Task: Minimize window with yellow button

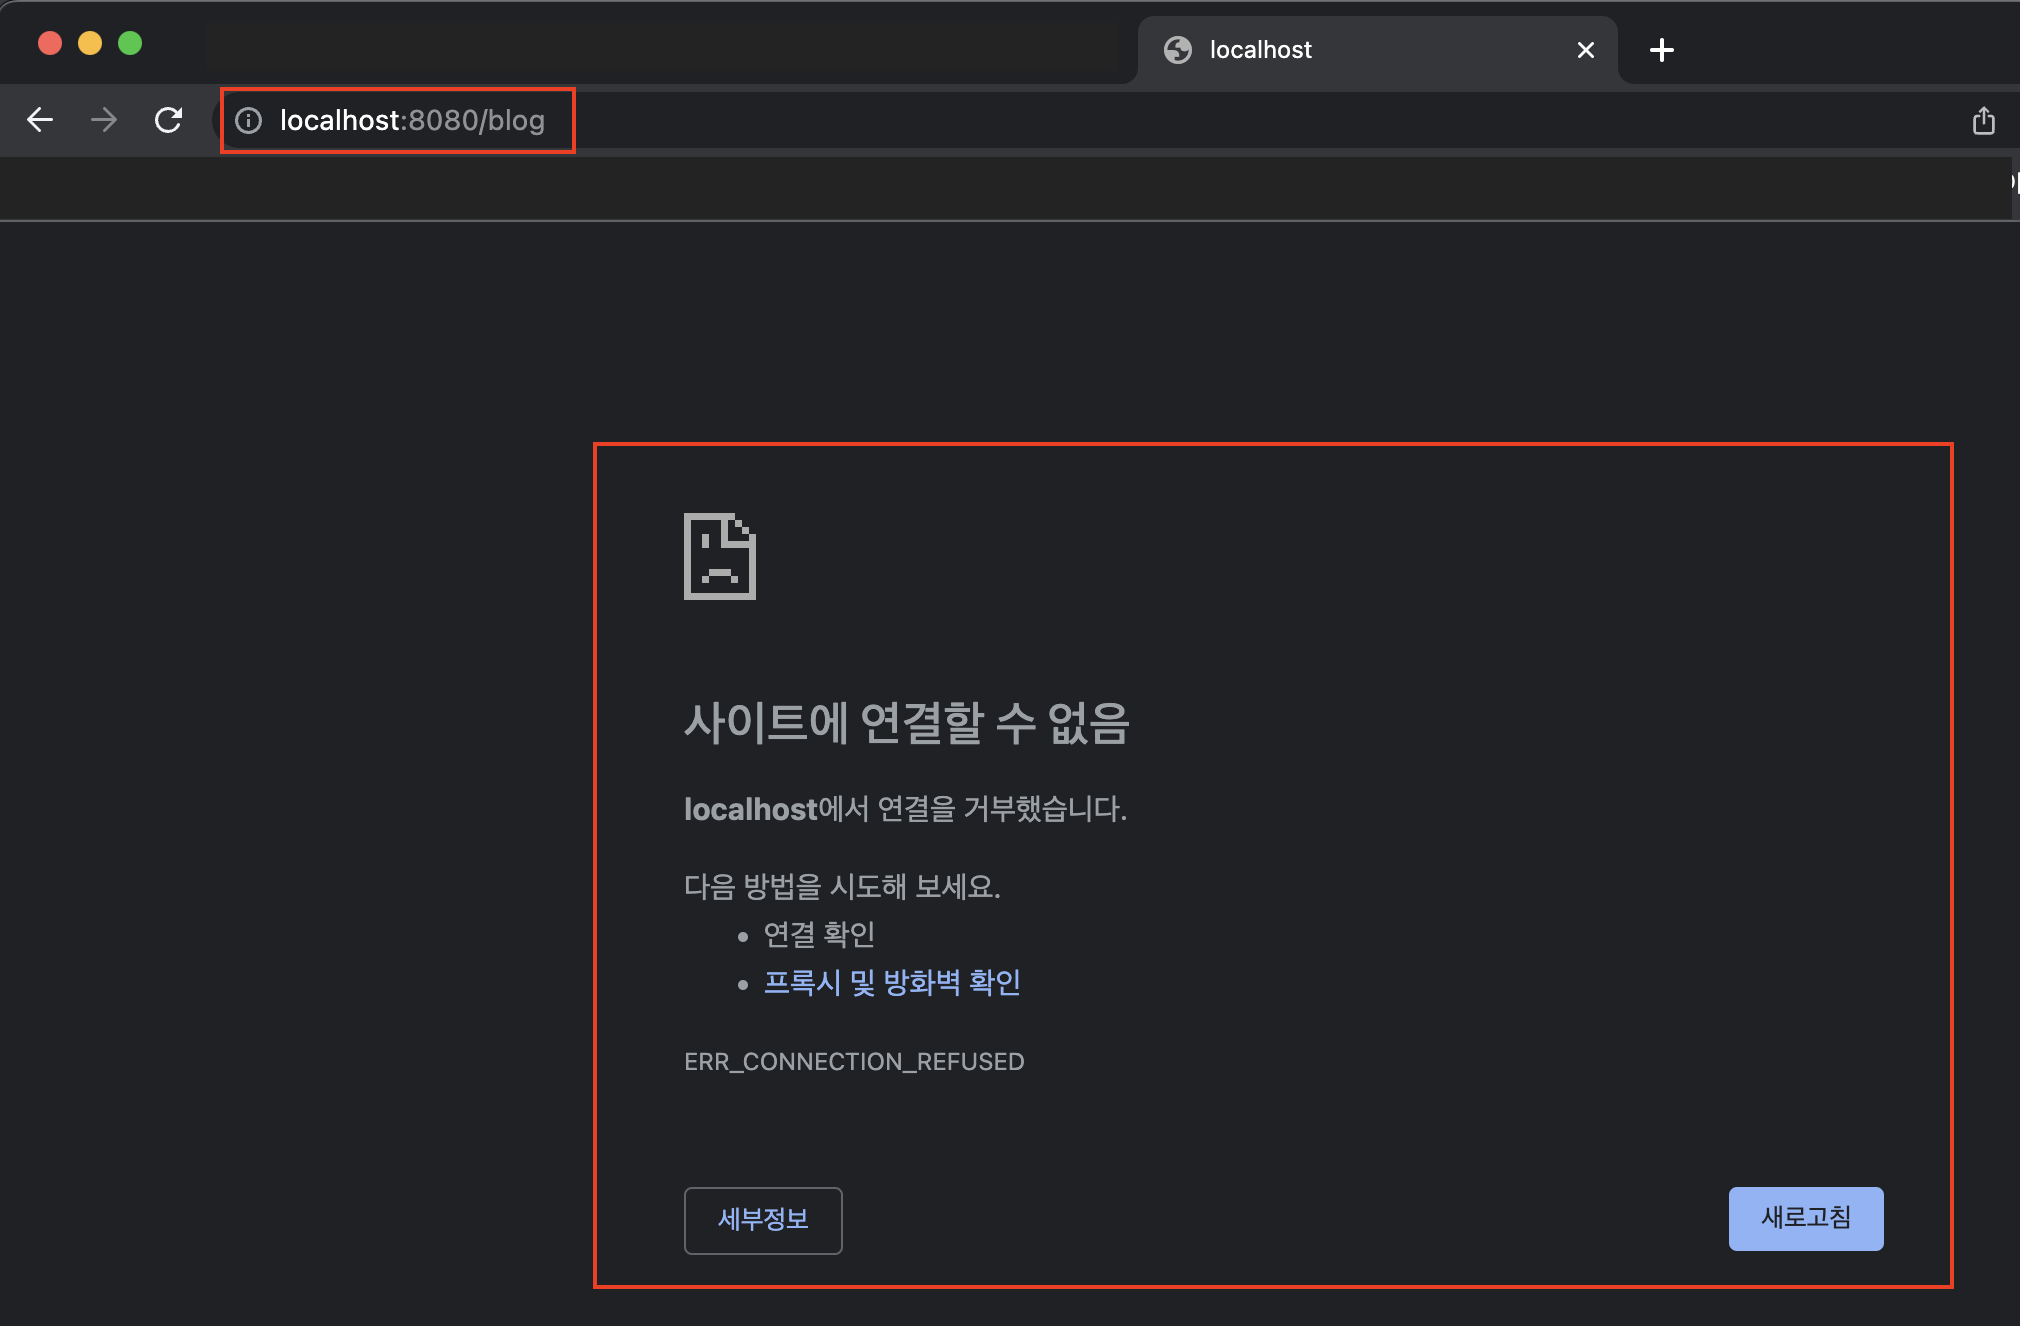Action: 90,43
